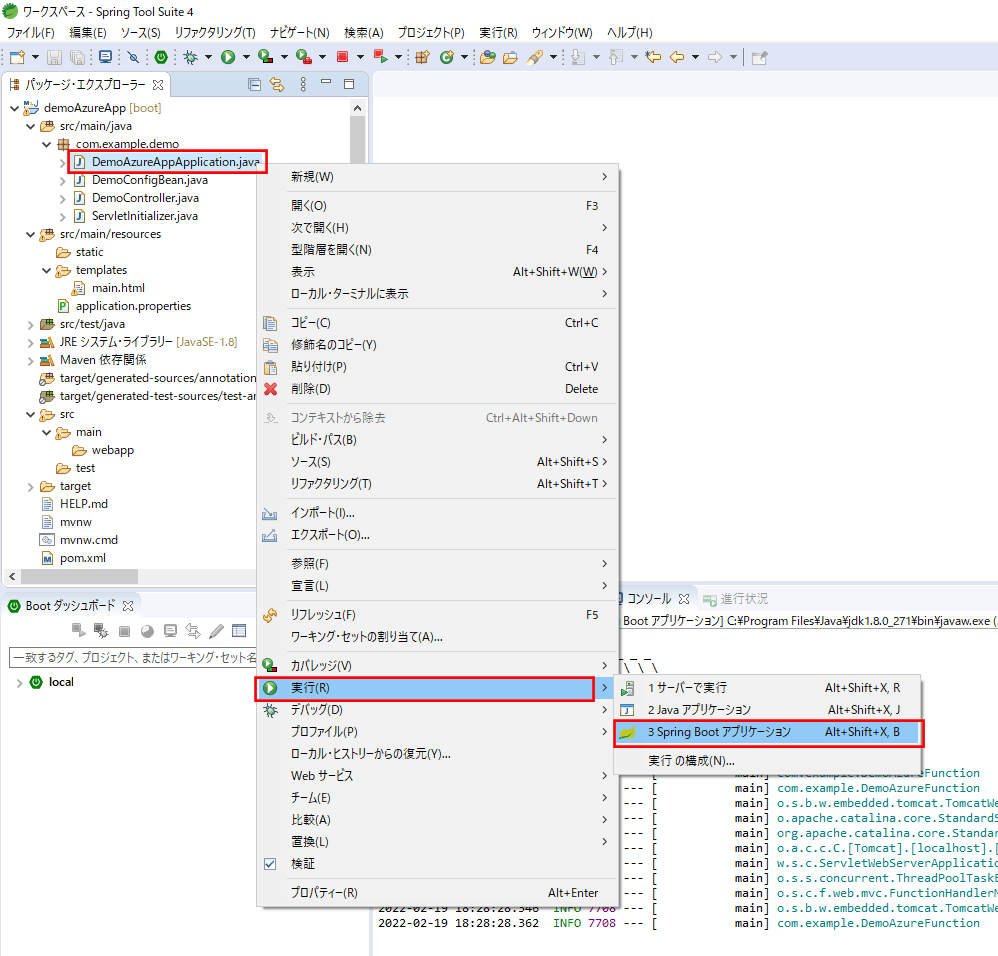
Task: Switch to the コンソール tab
Action: pos(649,599)
